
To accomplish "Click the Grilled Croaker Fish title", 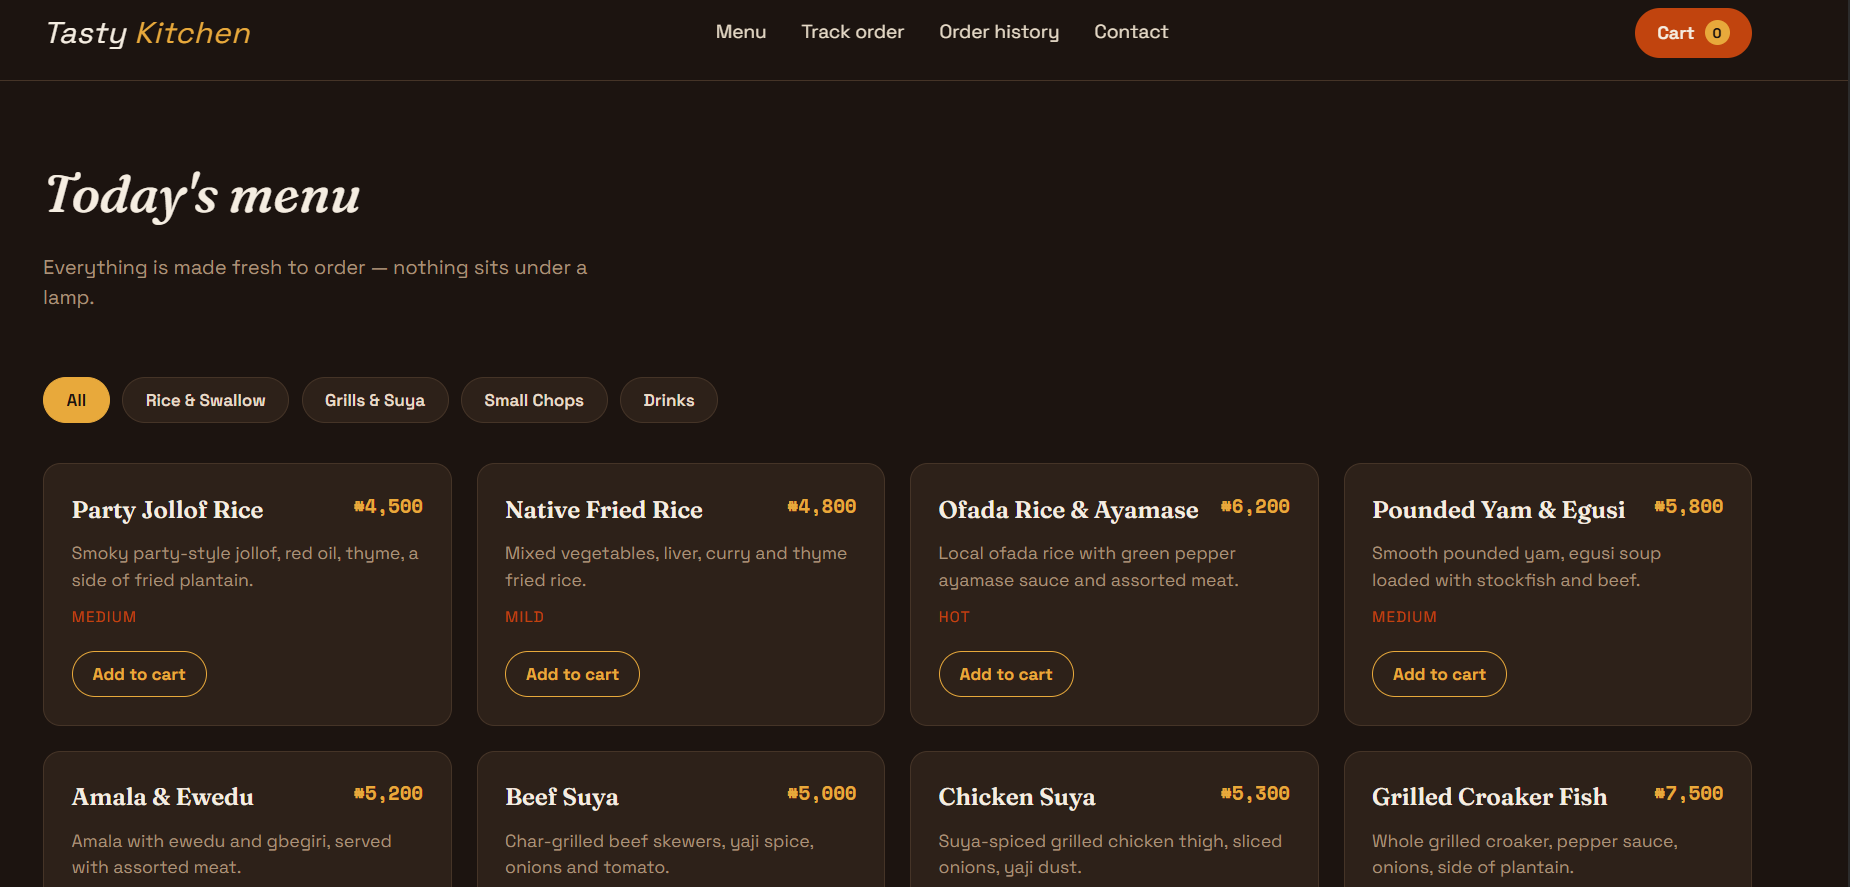I will [x=1490, y=797].
